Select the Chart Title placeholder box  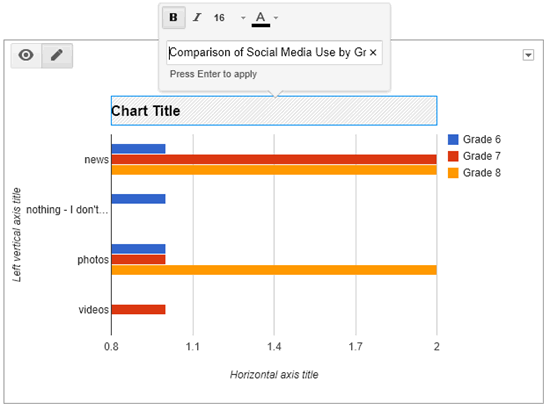pos(274,111)
